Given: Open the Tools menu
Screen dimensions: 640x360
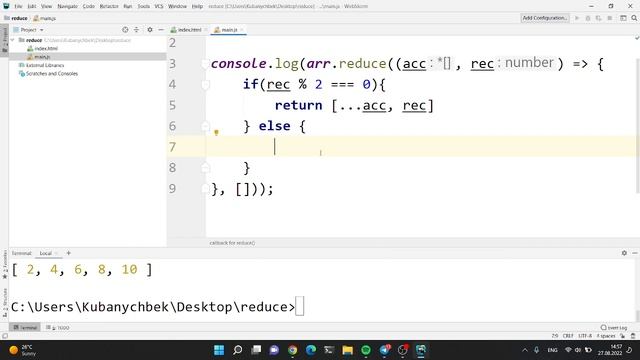Looking at the screenshot, I should 143,6.
